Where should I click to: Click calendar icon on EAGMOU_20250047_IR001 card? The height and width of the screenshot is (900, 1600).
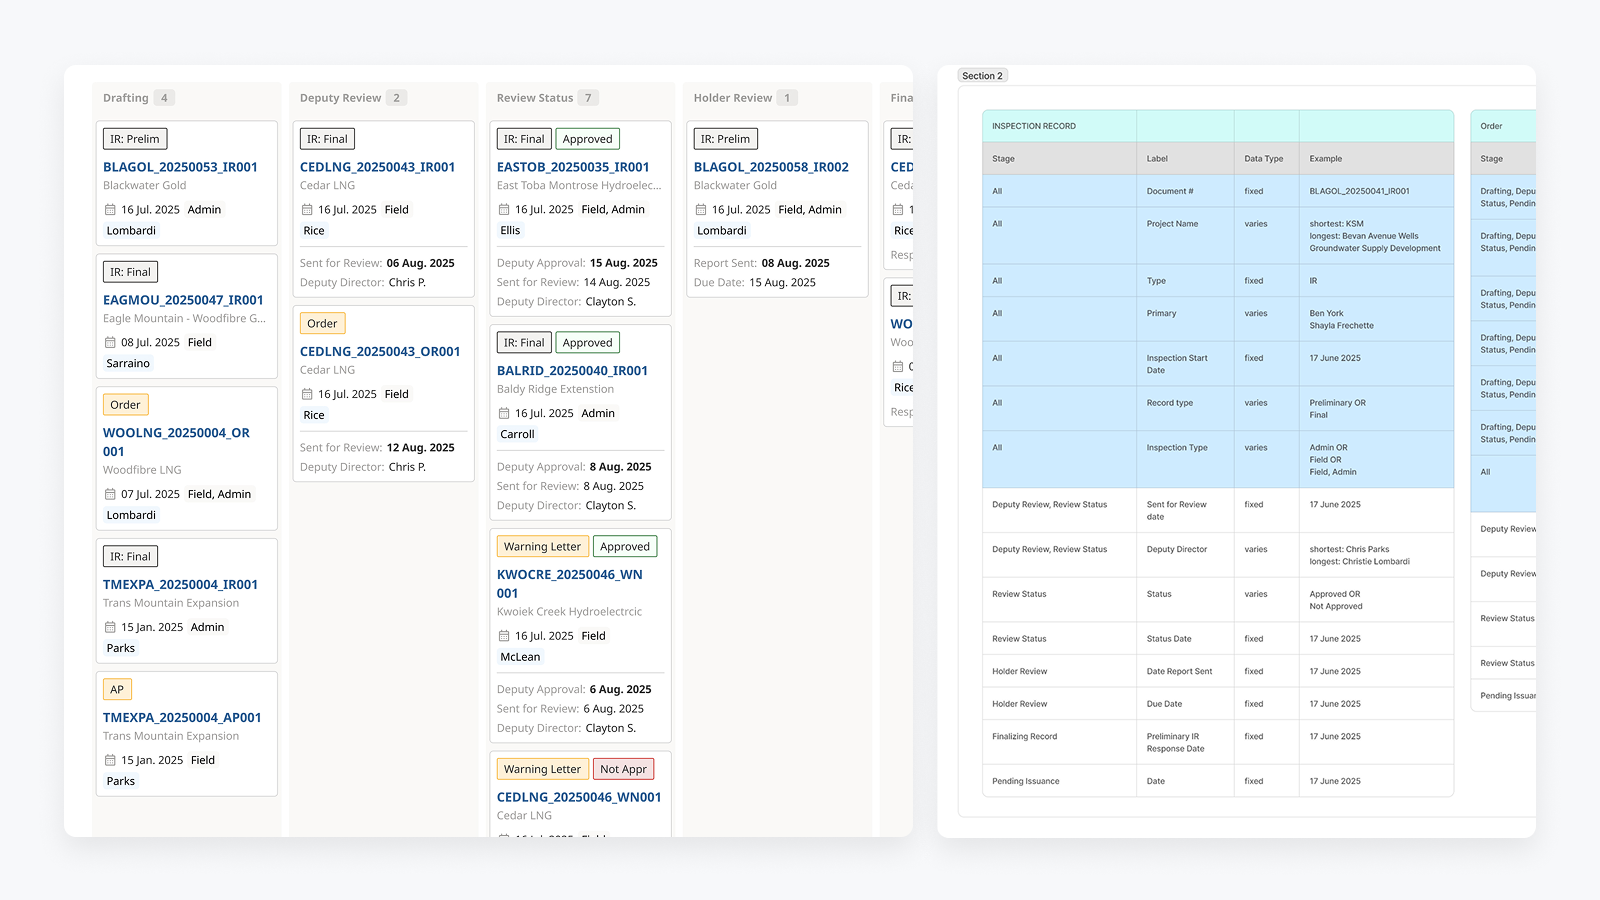tap(110, 343)
